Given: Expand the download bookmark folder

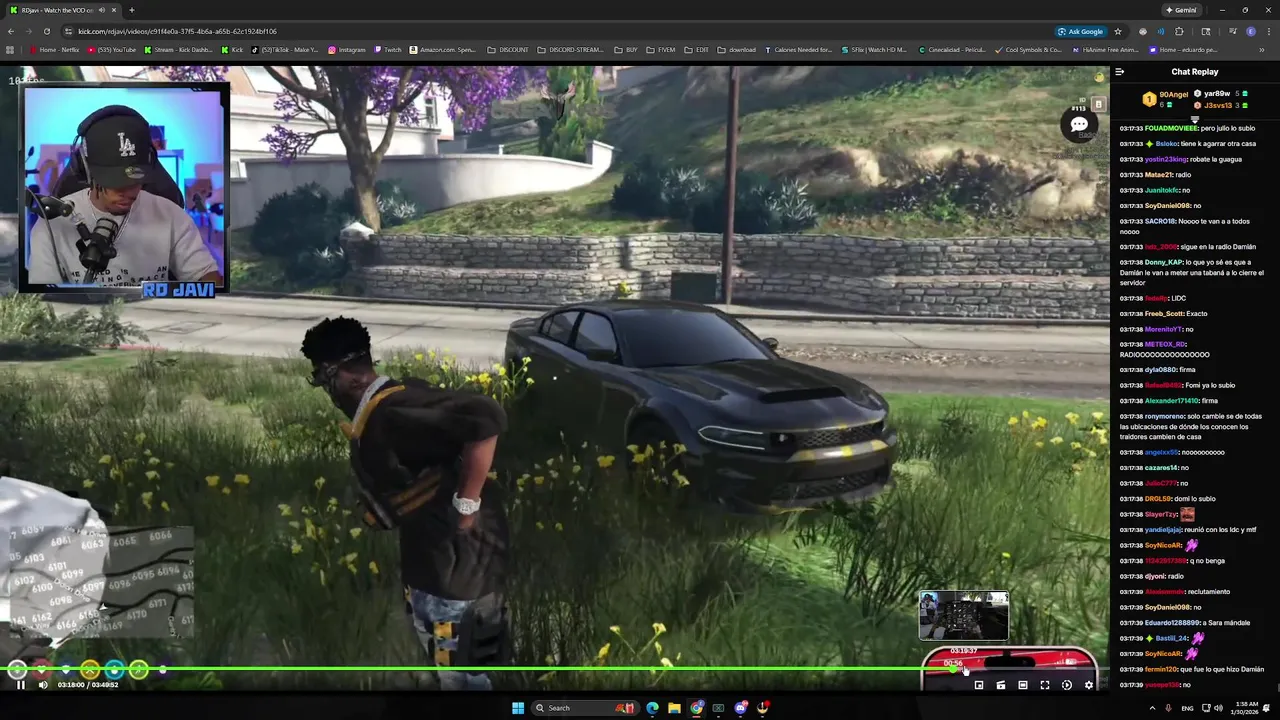Looking at the screenshot, I should point(737,49).
